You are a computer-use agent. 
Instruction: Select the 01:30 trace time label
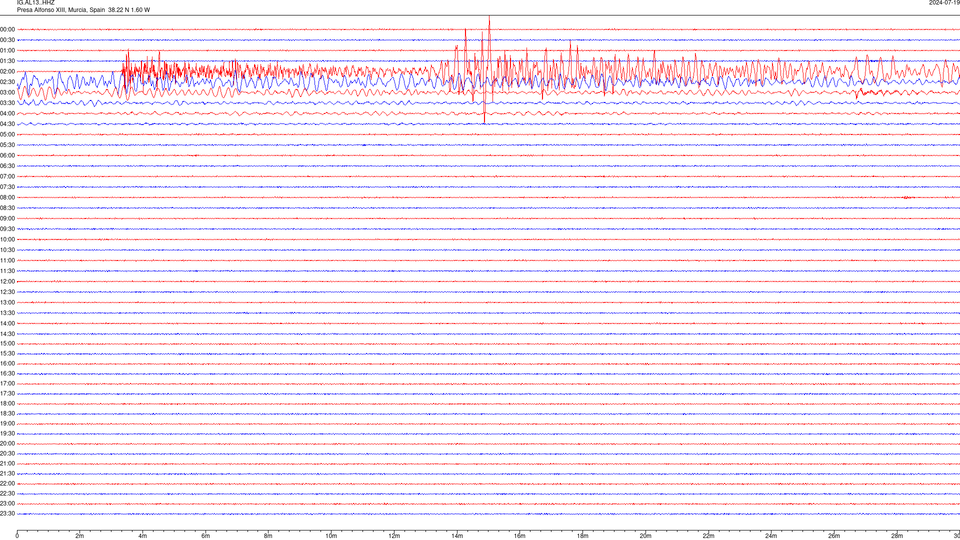pyautogui.click(x=7, y=61)
